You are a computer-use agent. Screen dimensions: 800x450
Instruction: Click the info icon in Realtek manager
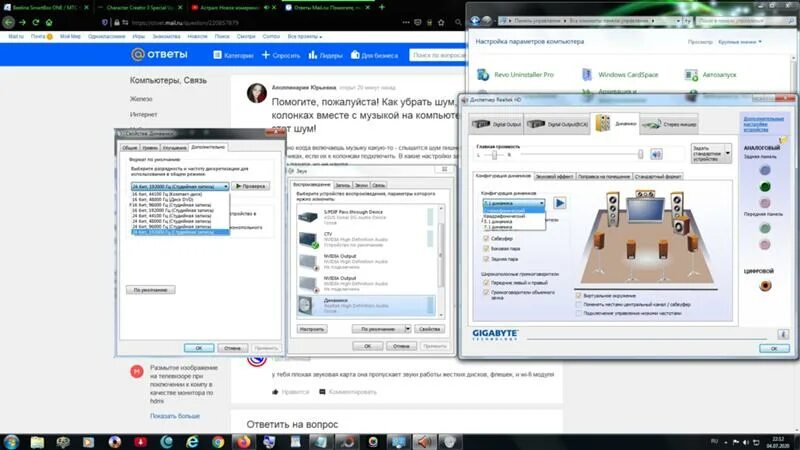[783, 334]
